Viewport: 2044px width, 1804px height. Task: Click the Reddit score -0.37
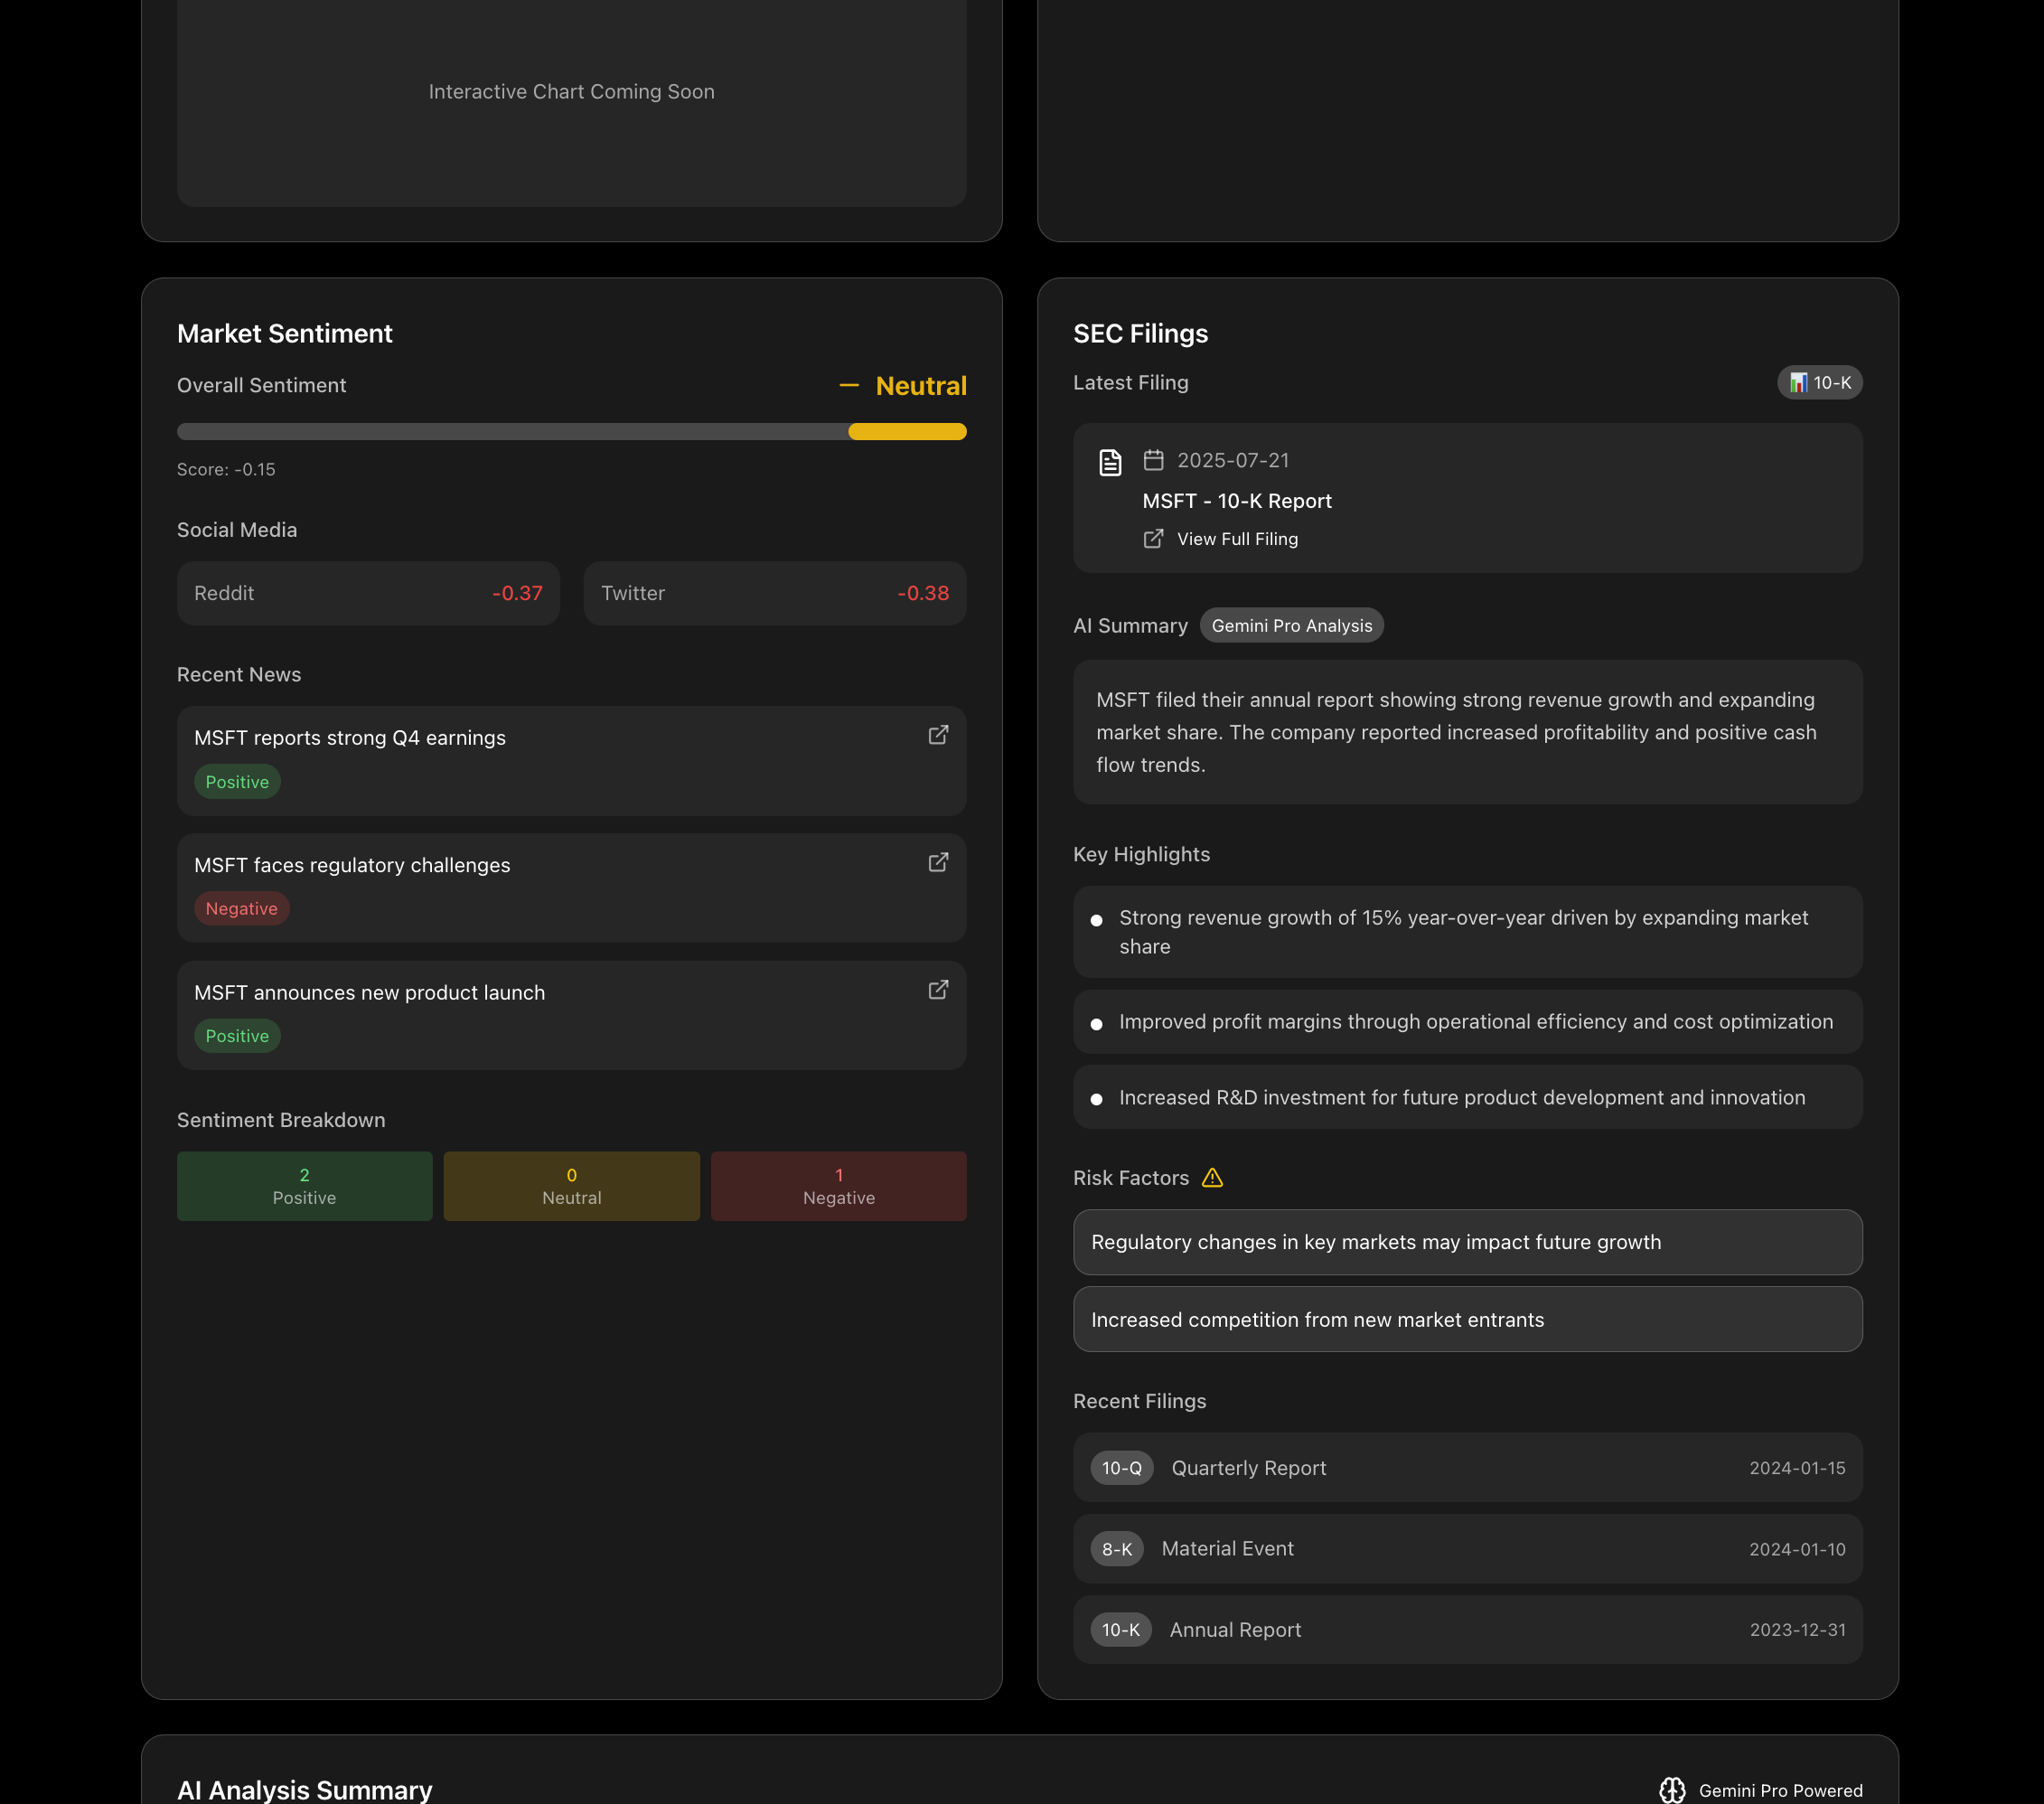point(517,594)
